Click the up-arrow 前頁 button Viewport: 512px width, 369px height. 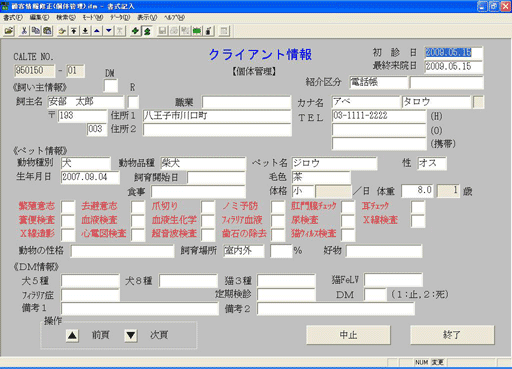coord(72,335)
